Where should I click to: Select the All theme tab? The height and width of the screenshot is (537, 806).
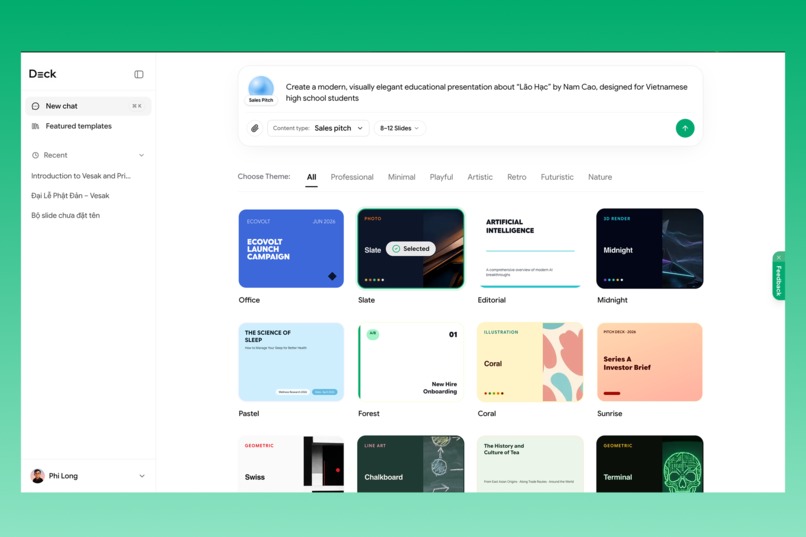point(312,177)
